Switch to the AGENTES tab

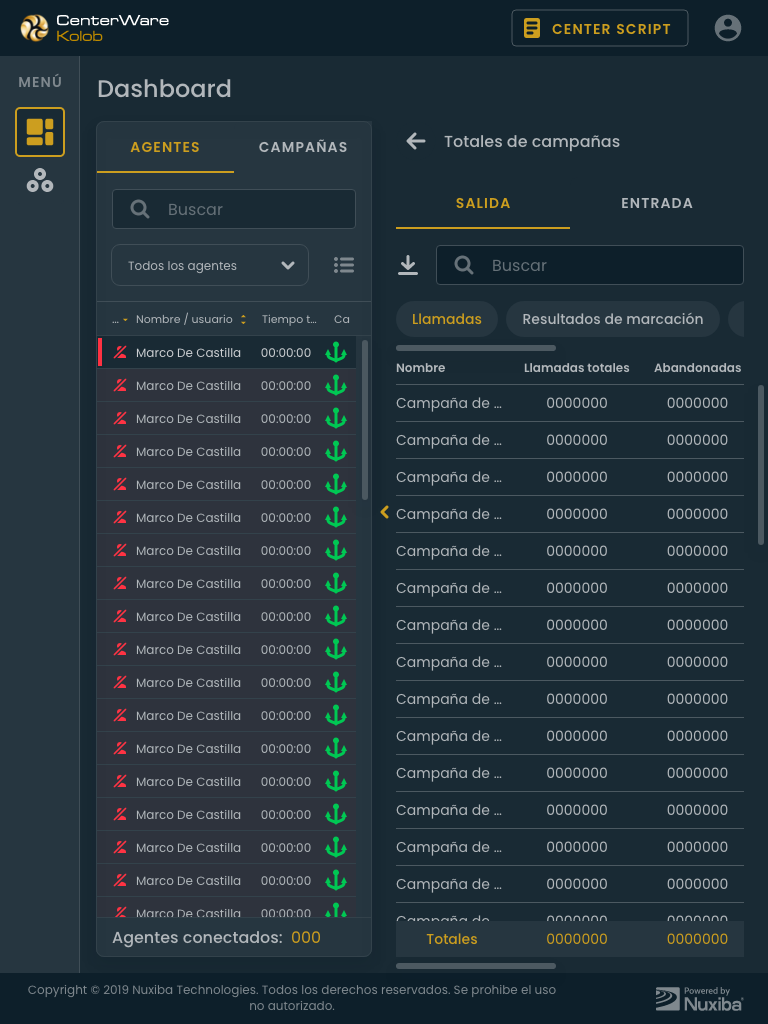click(x=165, y=147)
